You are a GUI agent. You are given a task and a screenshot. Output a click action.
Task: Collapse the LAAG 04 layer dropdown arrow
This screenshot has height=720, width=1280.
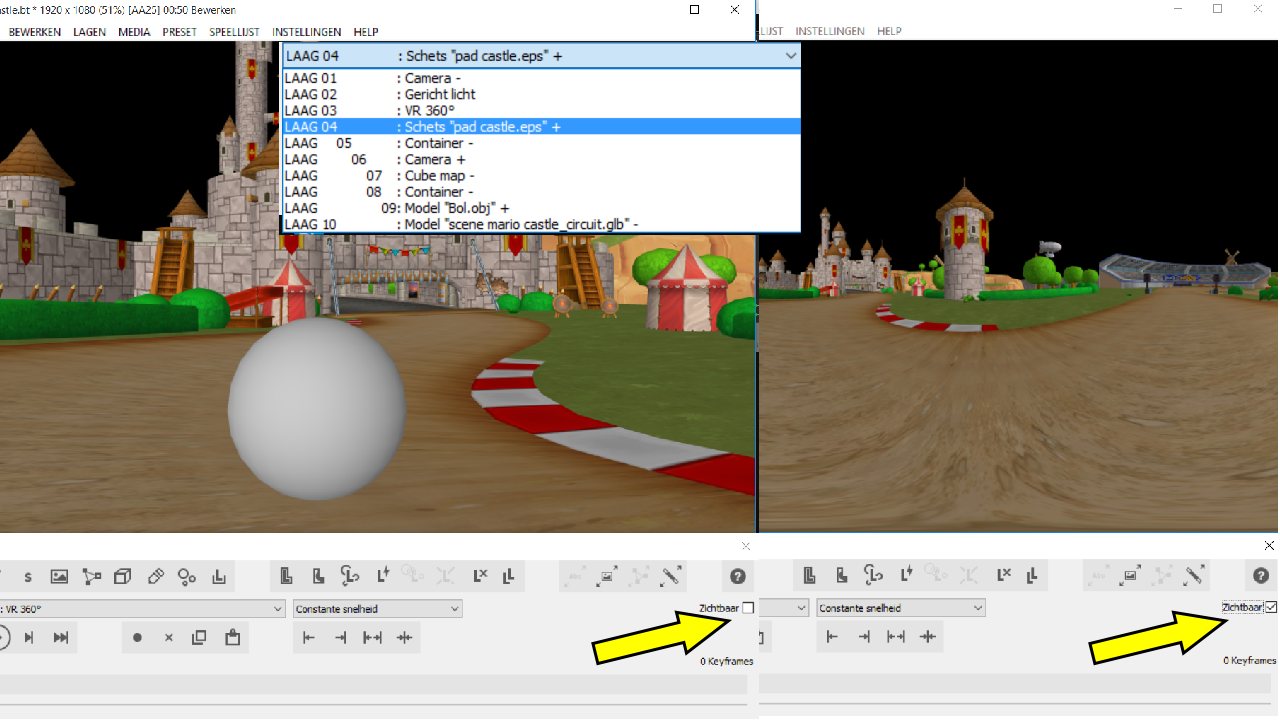click(x=791, y=57)
